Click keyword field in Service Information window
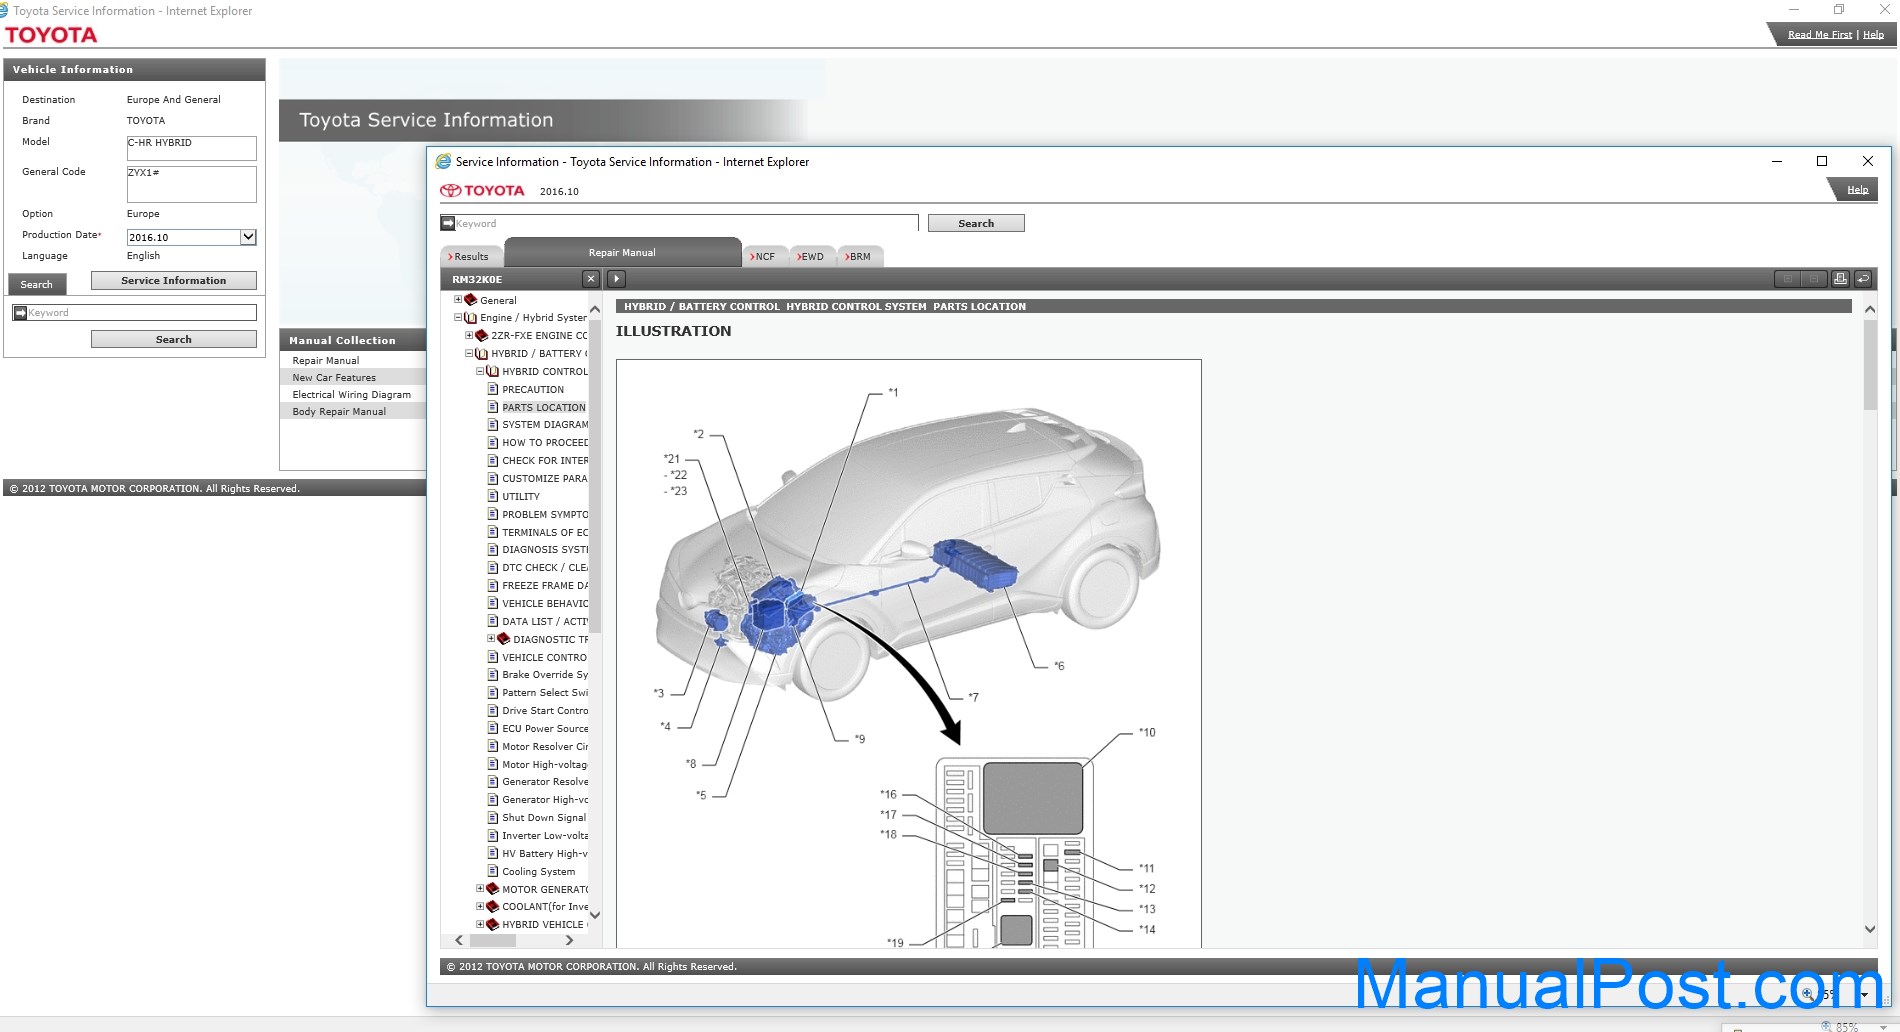Screen dimensions: 1900x1032 click(679, 223)
